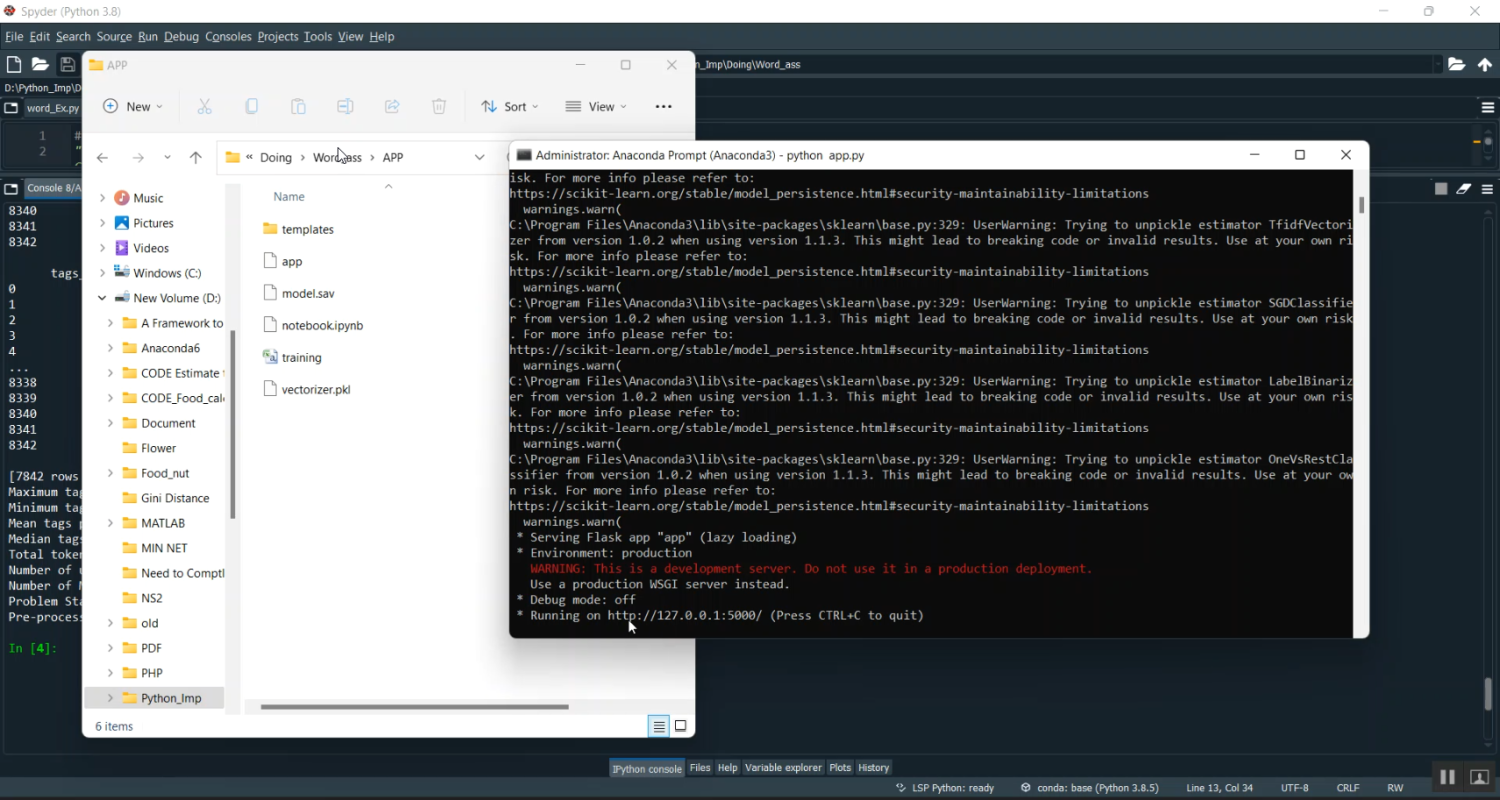Image resolution: width=1500 pixels, height=800 pixels.
Task: Open the Sort dropdown
Action: (510, 107)
